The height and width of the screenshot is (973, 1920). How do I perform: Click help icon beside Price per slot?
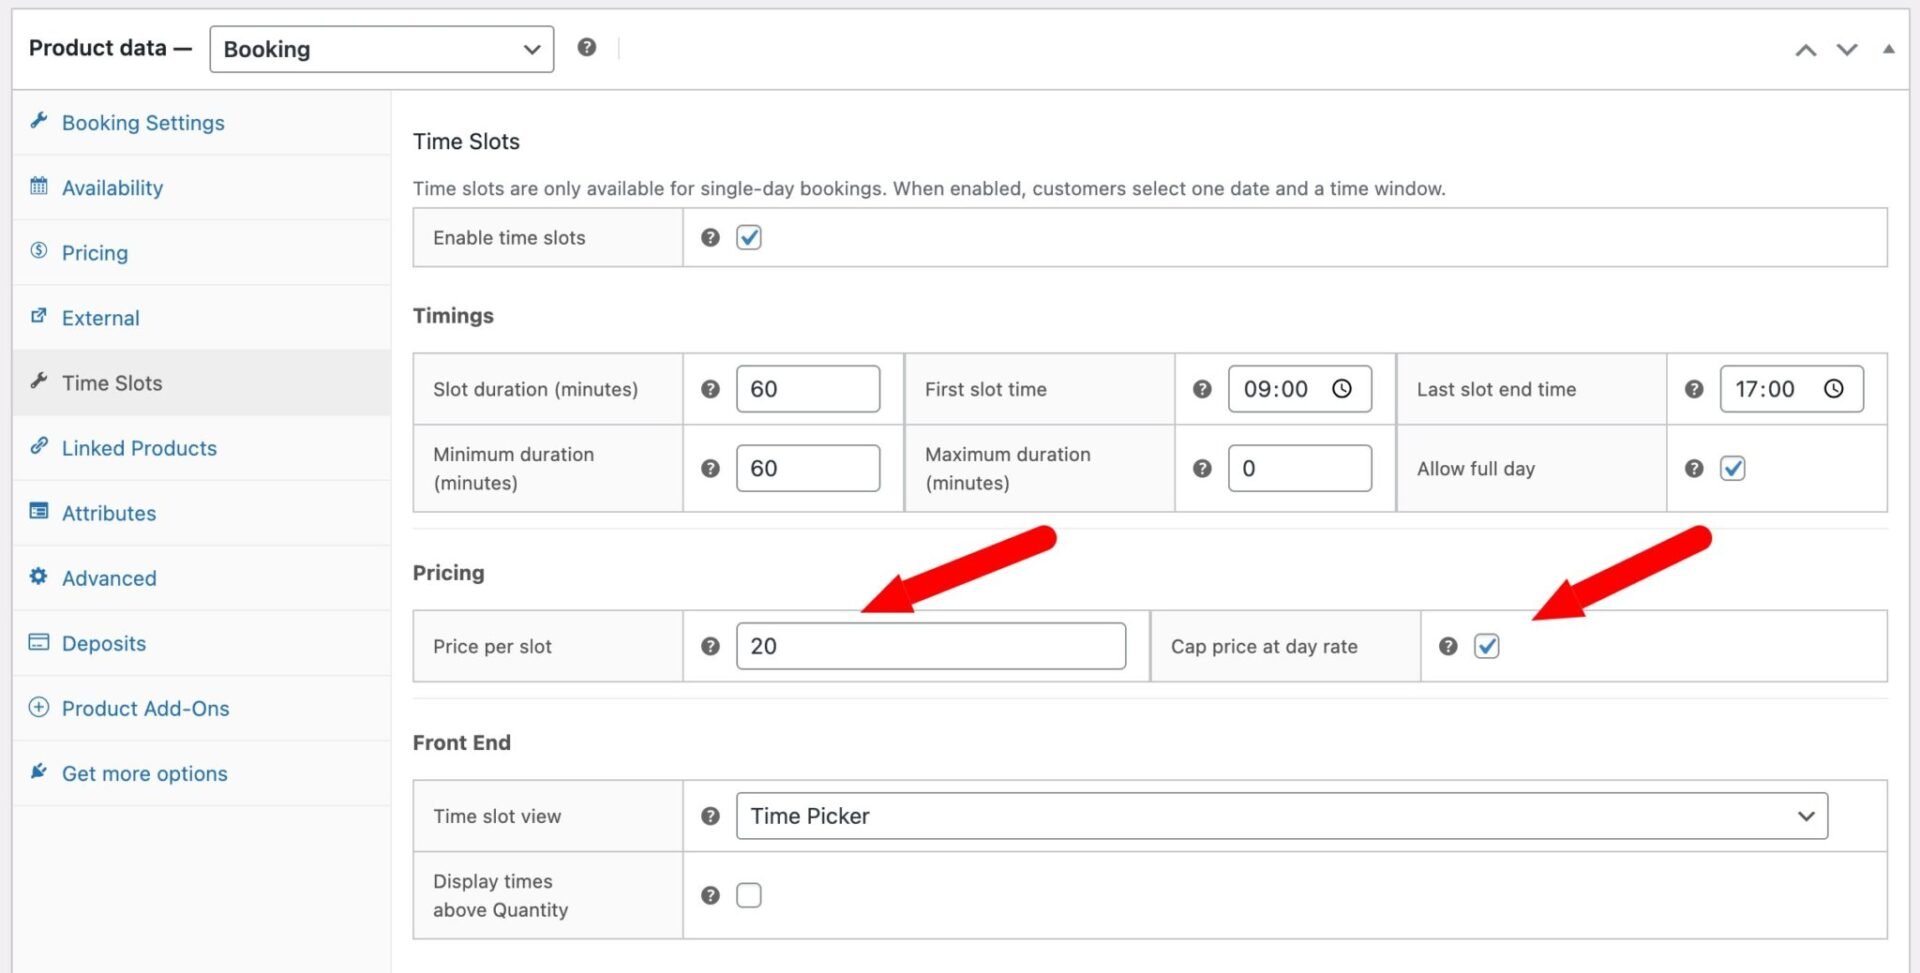(710, 646)
